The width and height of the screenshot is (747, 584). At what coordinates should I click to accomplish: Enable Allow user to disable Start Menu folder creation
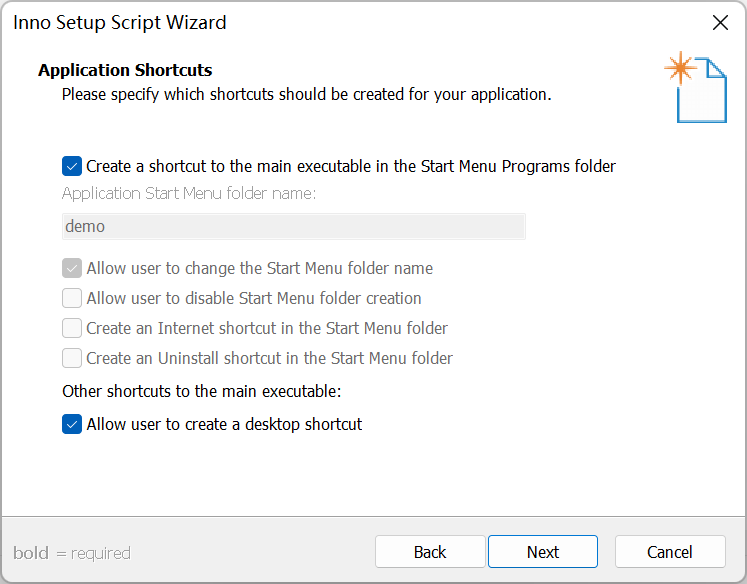(72, 298)
